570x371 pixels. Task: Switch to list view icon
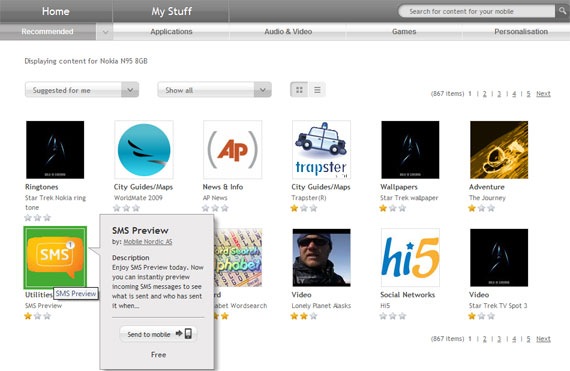[317, 90]
